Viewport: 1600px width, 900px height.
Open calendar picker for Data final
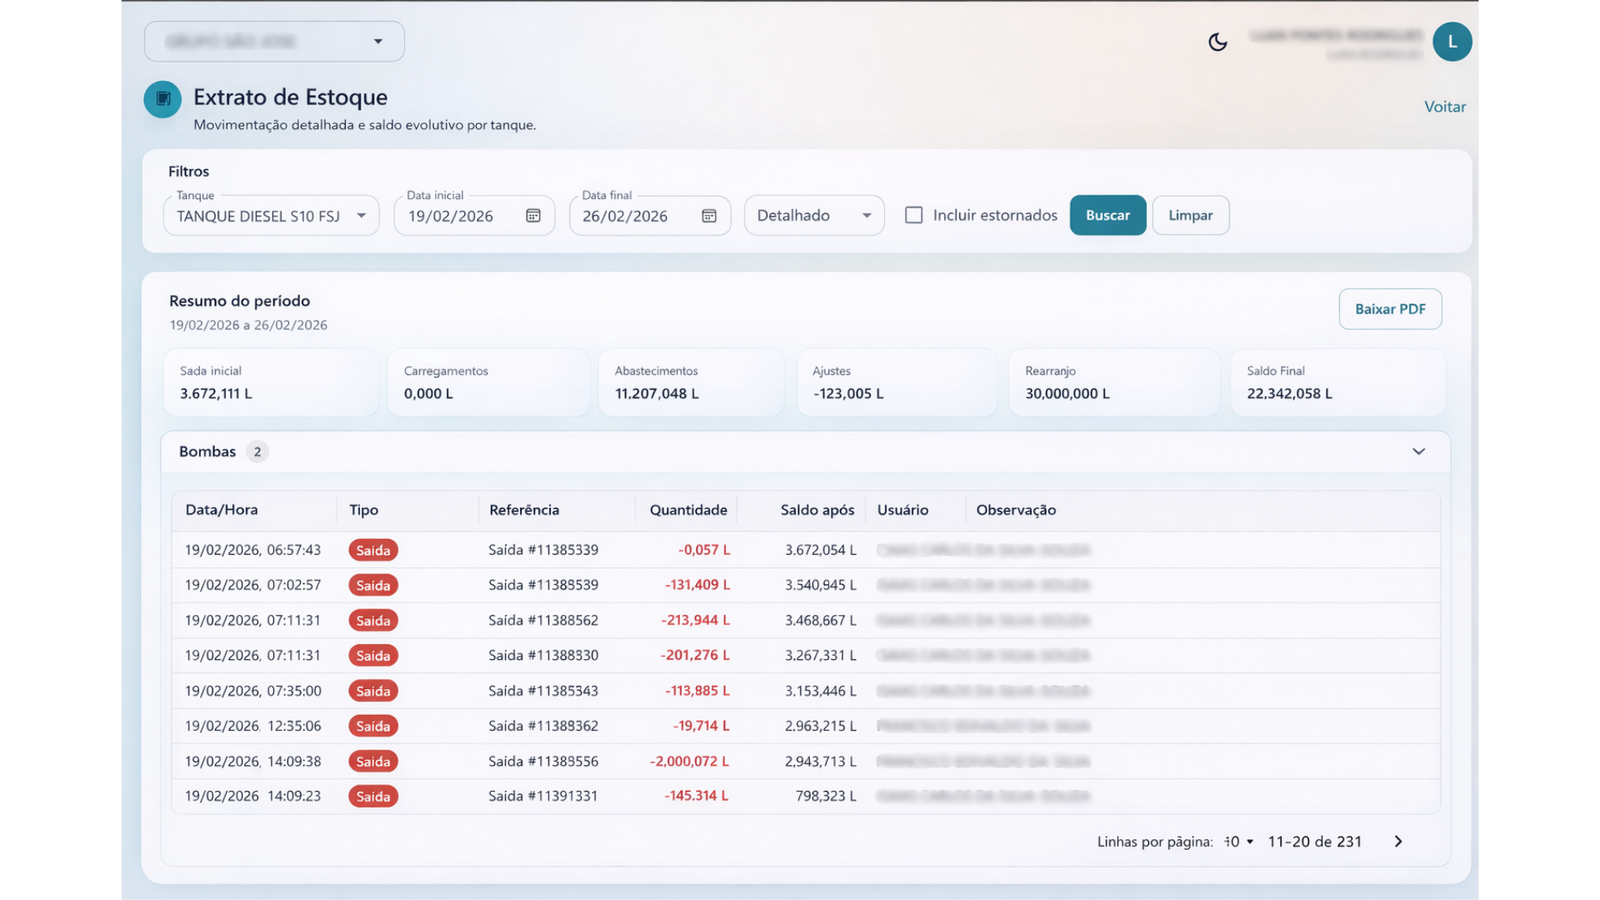click(709, 216)
